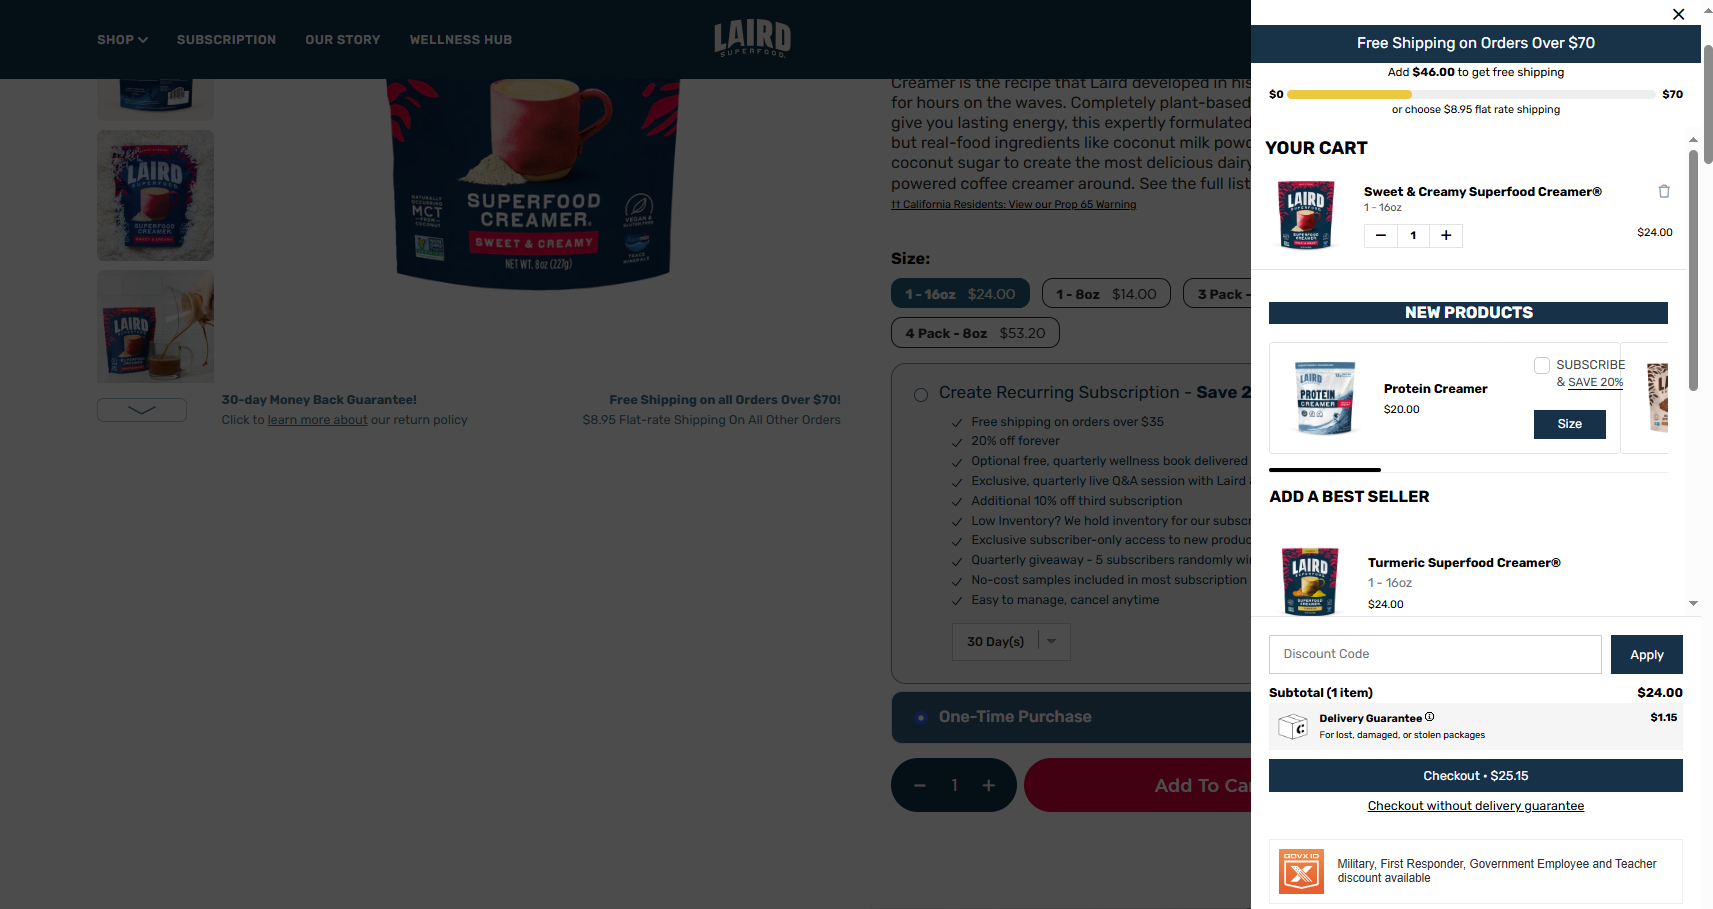This screenshot has height=909, width=1713.
Task: Open the Wellness Hub menu item
Action: (x=461, y=40)
